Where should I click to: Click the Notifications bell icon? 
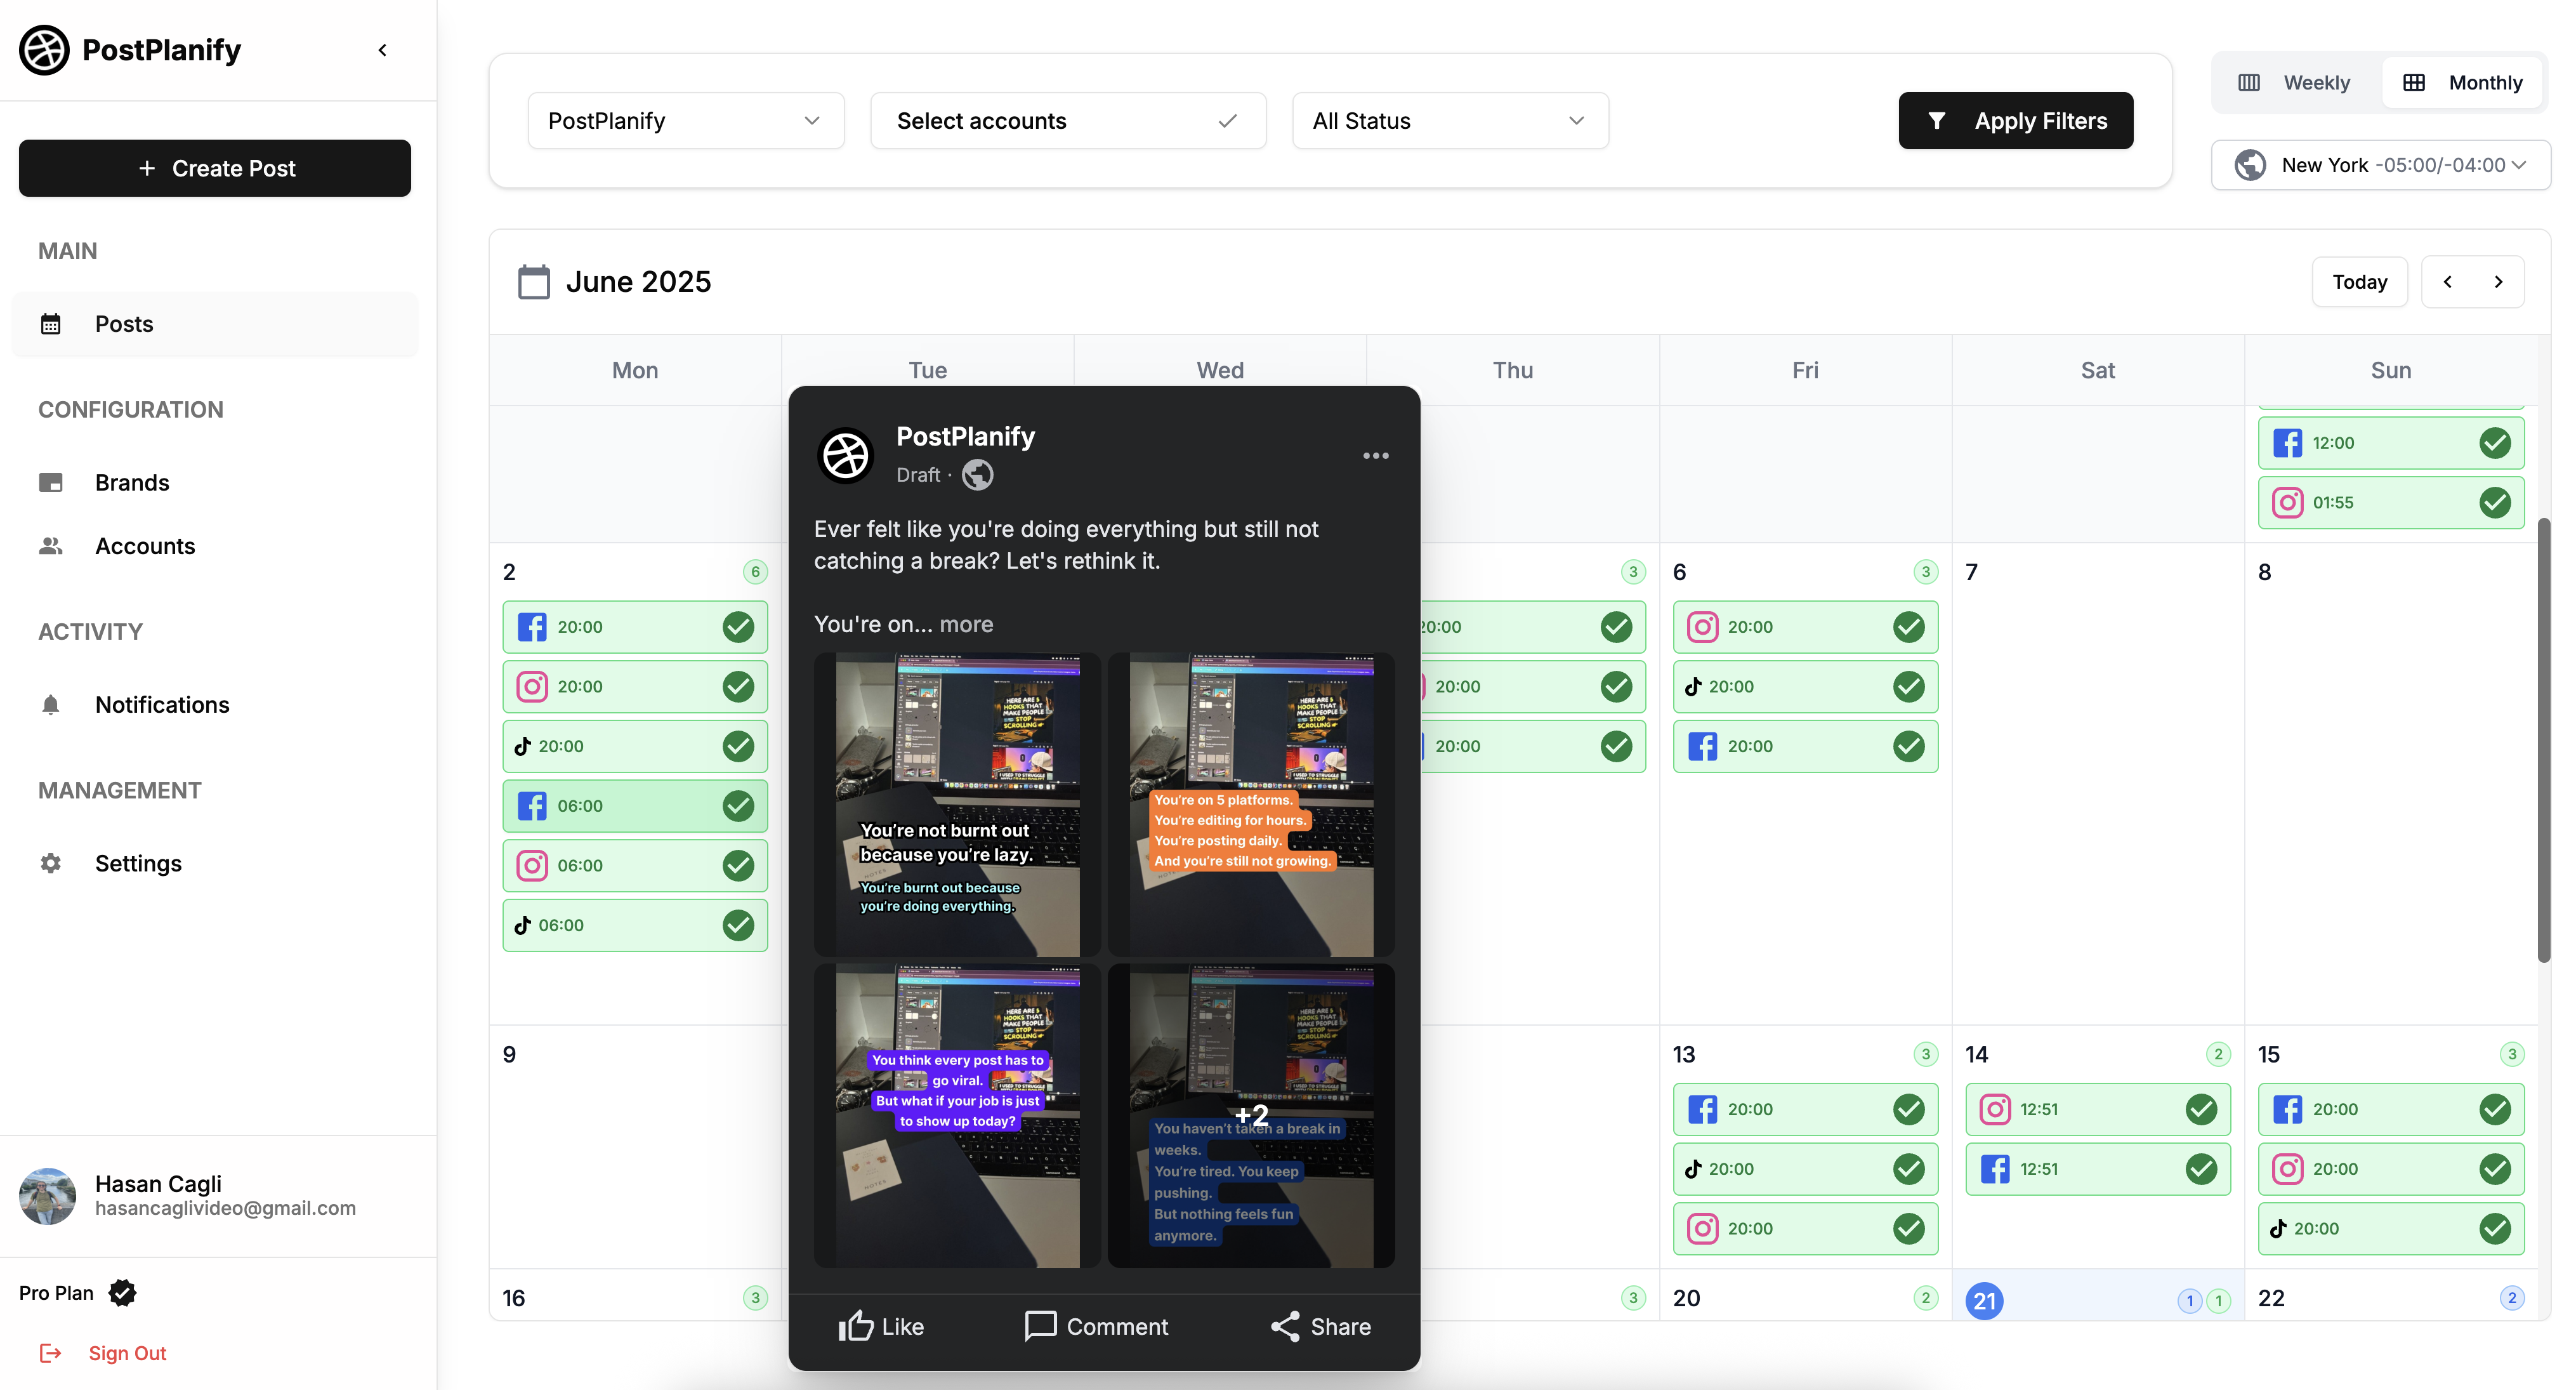click(x=51, y=705)
